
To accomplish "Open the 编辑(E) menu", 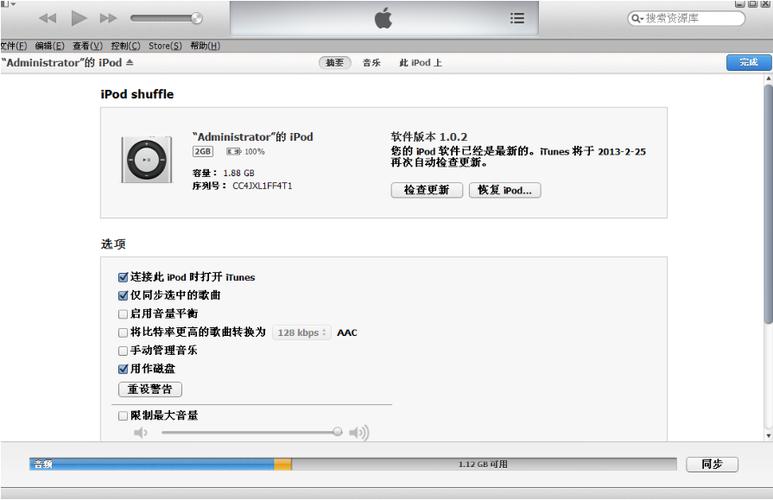I will pos(50,46).
